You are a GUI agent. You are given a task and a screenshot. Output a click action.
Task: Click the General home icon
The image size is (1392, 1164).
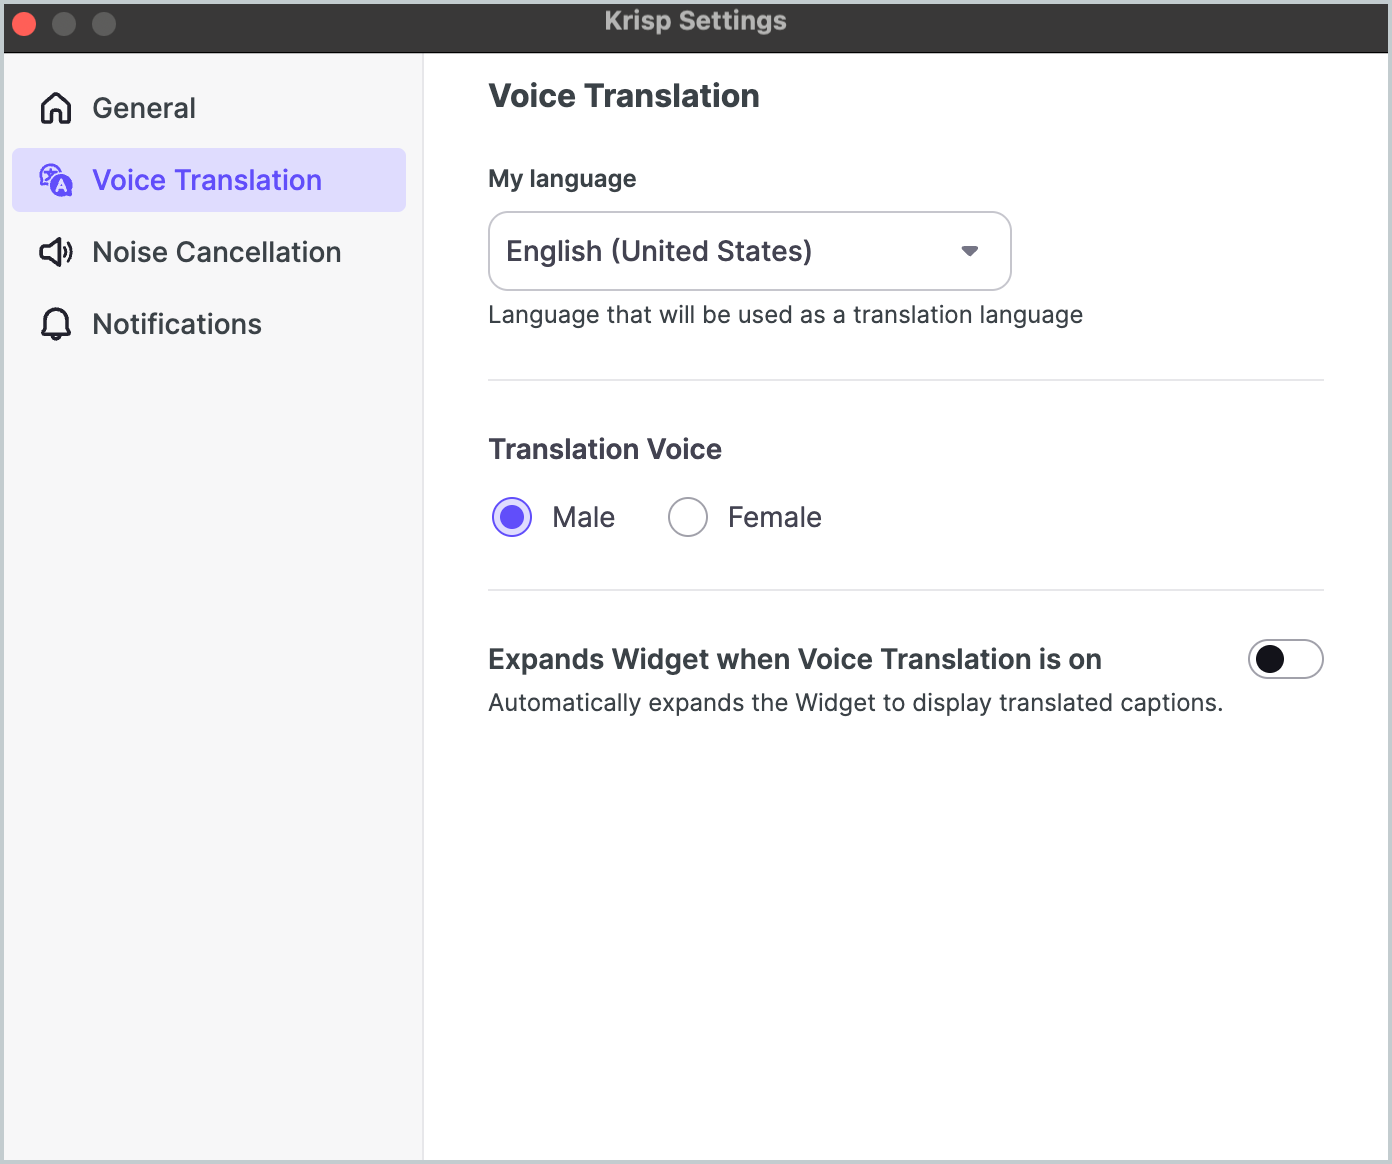pos(55,107)
